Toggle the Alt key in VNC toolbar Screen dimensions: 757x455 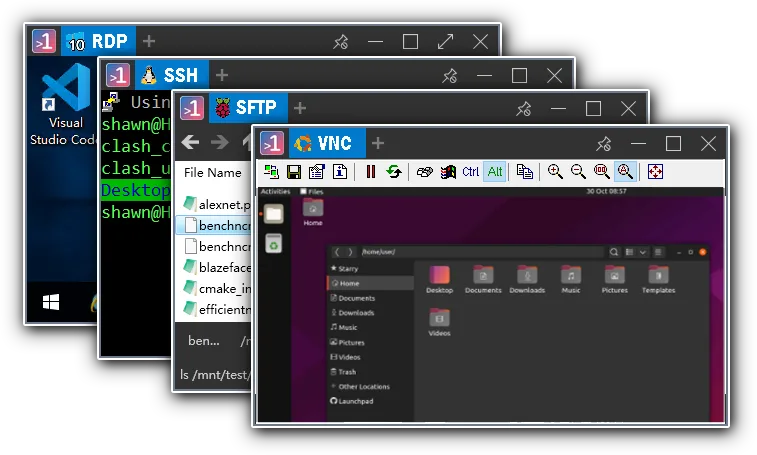click(x=495, y=171)
